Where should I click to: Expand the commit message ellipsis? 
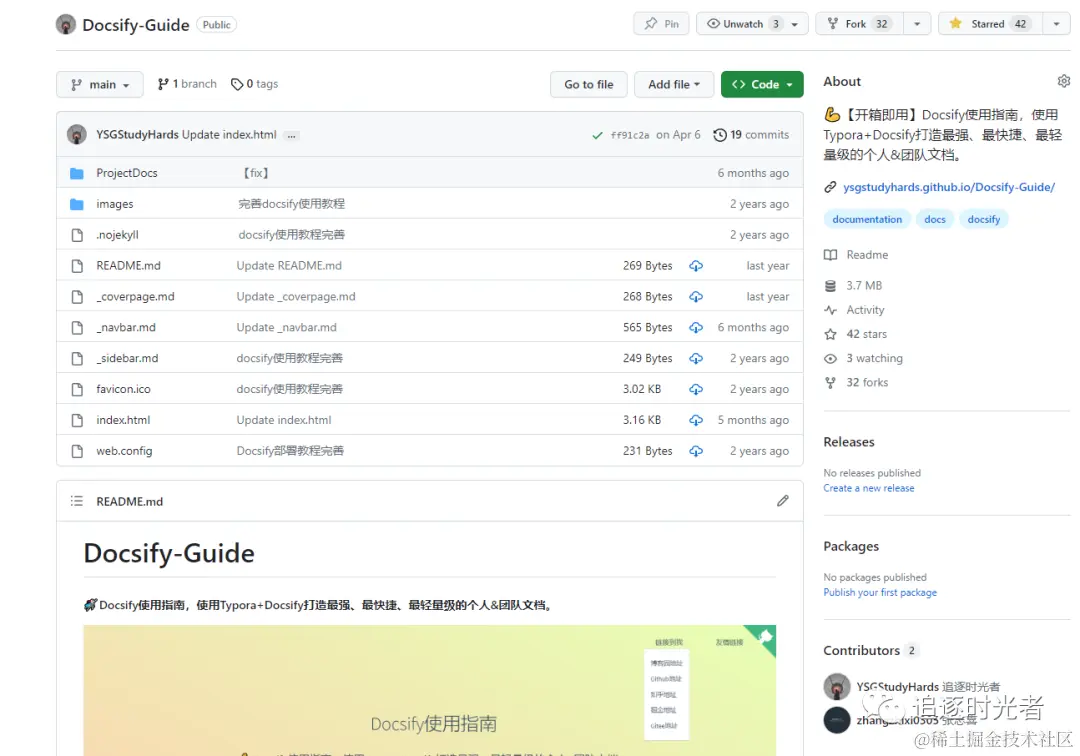pyautogui.click(x=291, y=136)
